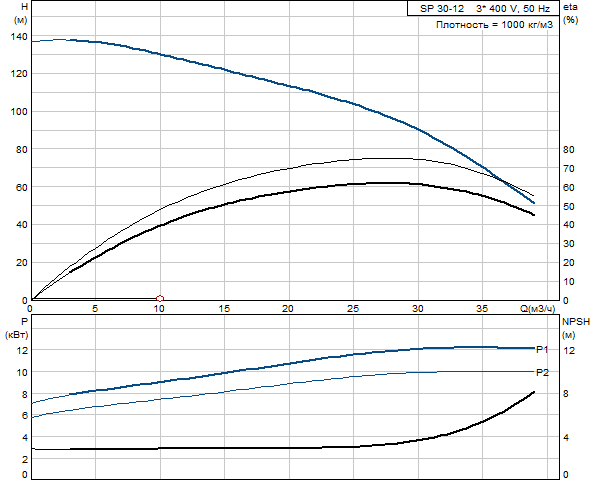
Task: Click the NPSH (м) axis label
Action: click(576, 328)
